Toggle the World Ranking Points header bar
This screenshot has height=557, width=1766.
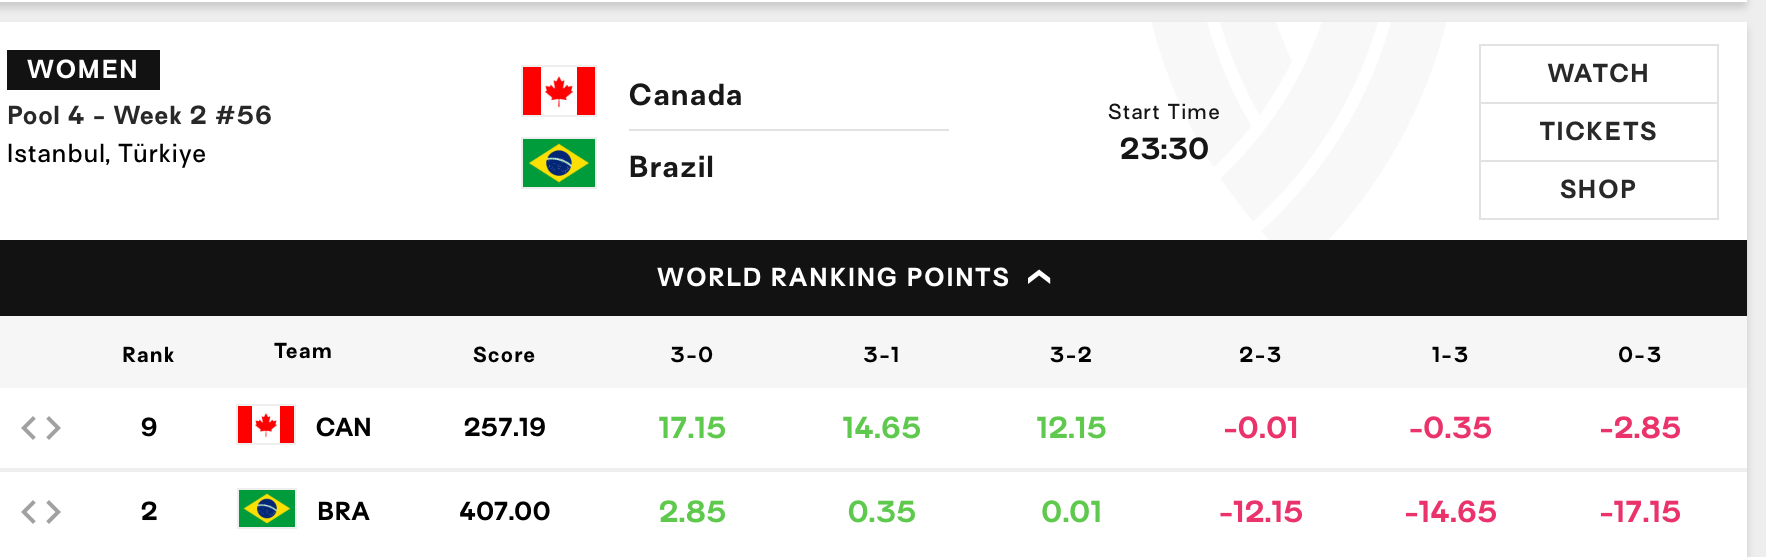tap(873, 278)
